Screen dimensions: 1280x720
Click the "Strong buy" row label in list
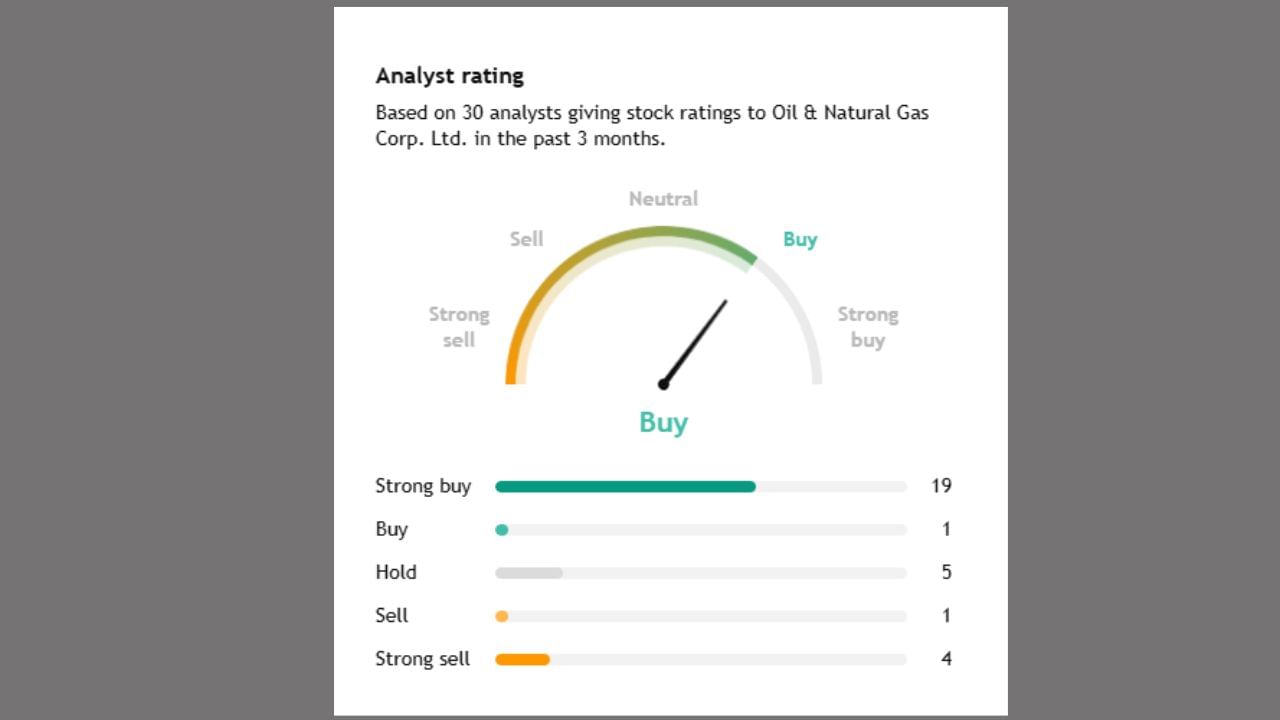pos(423,486)
